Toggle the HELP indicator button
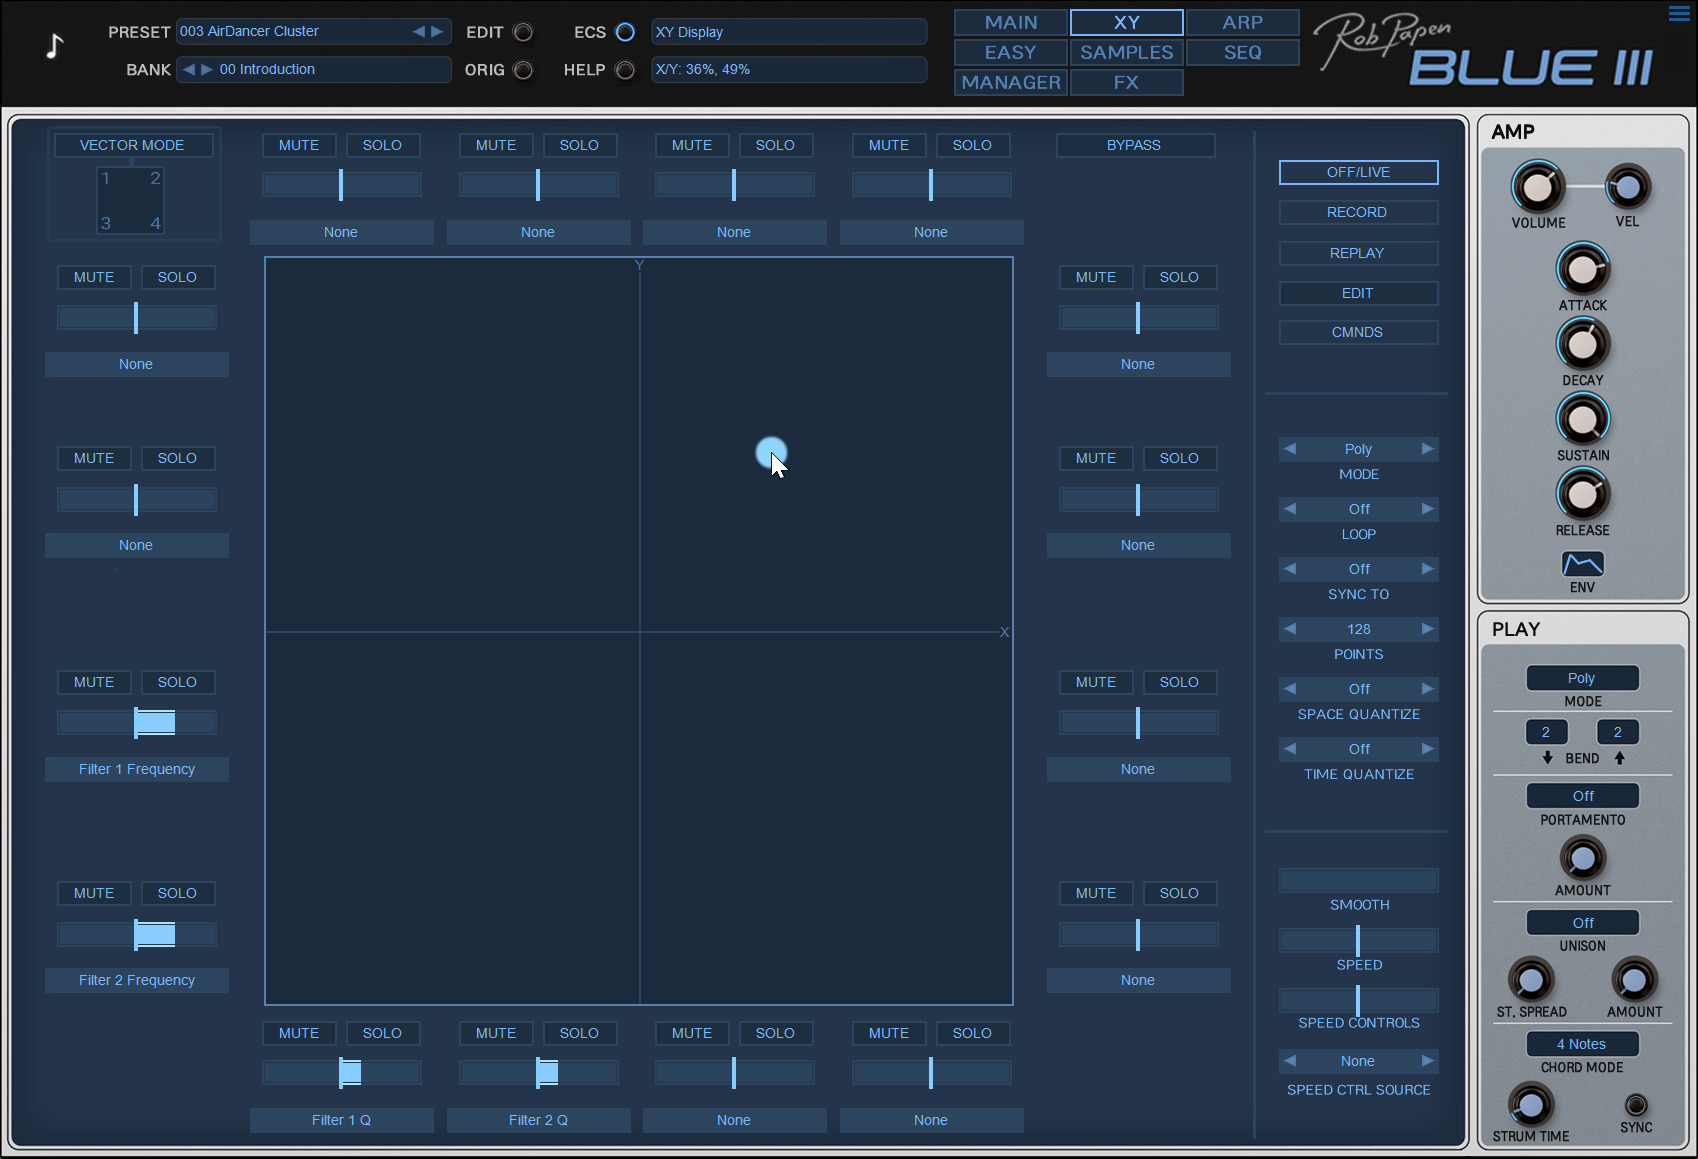 pyautogui.click(x=625, y=70)
